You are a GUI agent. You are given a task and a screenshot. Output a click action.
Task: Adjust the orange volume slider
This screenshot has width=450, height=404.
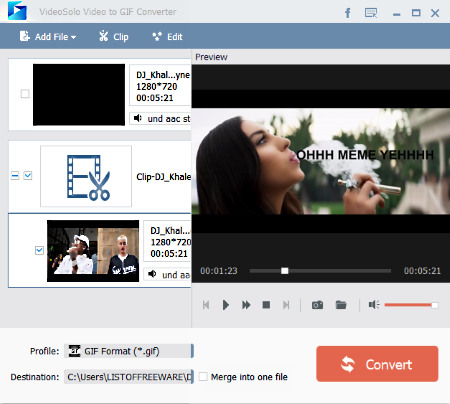(x=411, y=305)
